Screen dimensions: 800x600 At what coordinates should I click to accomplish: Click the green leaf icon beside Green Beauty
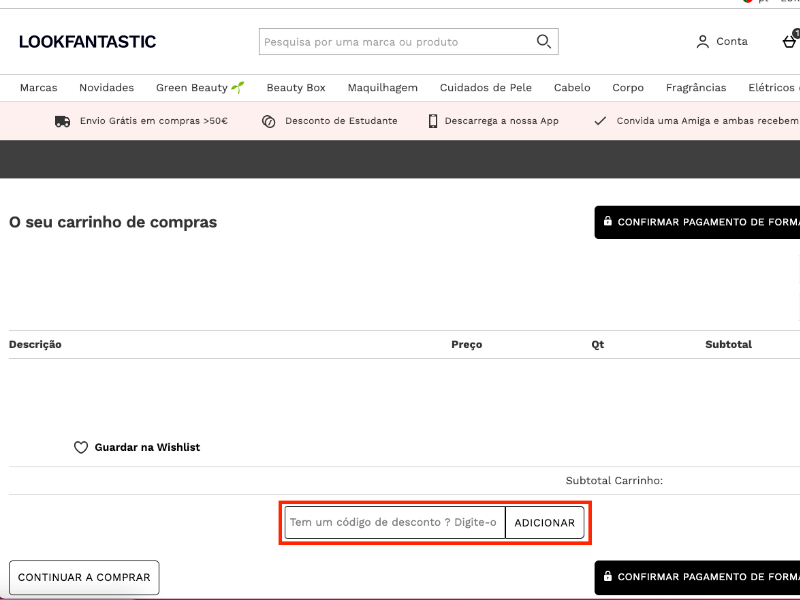pos(238,87)
